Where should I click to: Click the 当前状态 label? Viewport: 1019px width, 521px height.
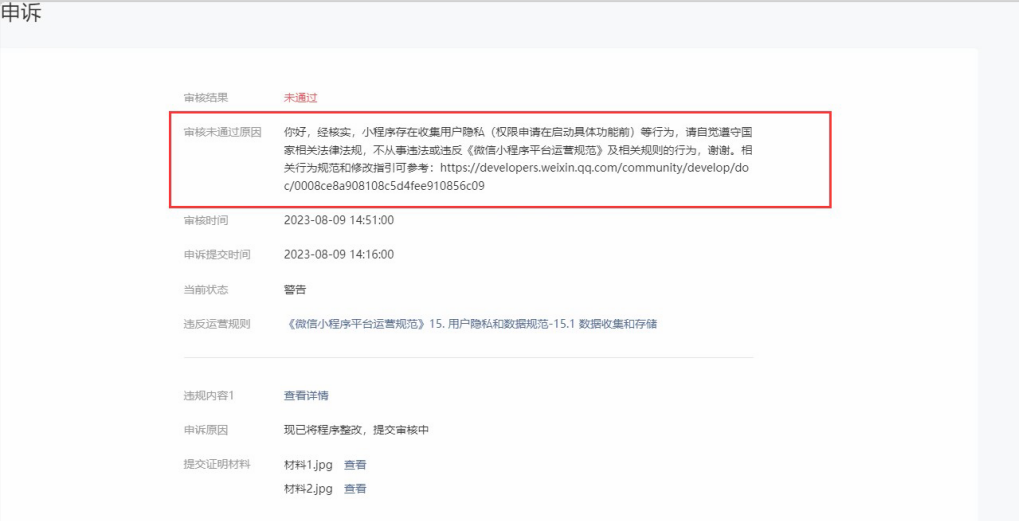[206, 290]
